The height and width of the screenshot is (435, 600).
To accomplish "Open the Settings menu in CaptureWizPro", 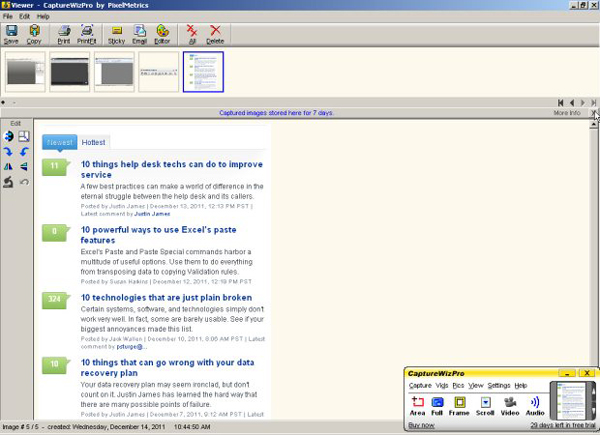I will (x=498, y=385).
